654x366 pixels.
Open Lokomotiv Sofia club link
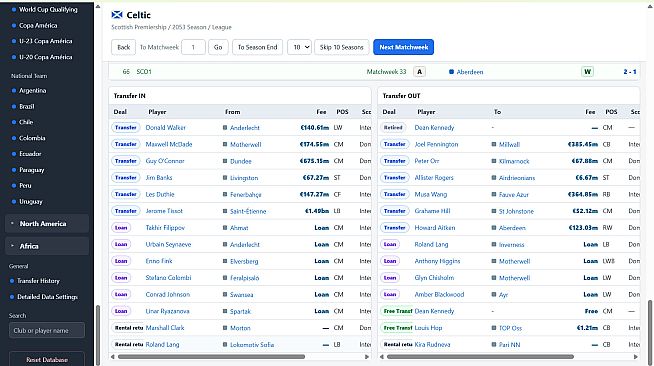tap(252, 345)
